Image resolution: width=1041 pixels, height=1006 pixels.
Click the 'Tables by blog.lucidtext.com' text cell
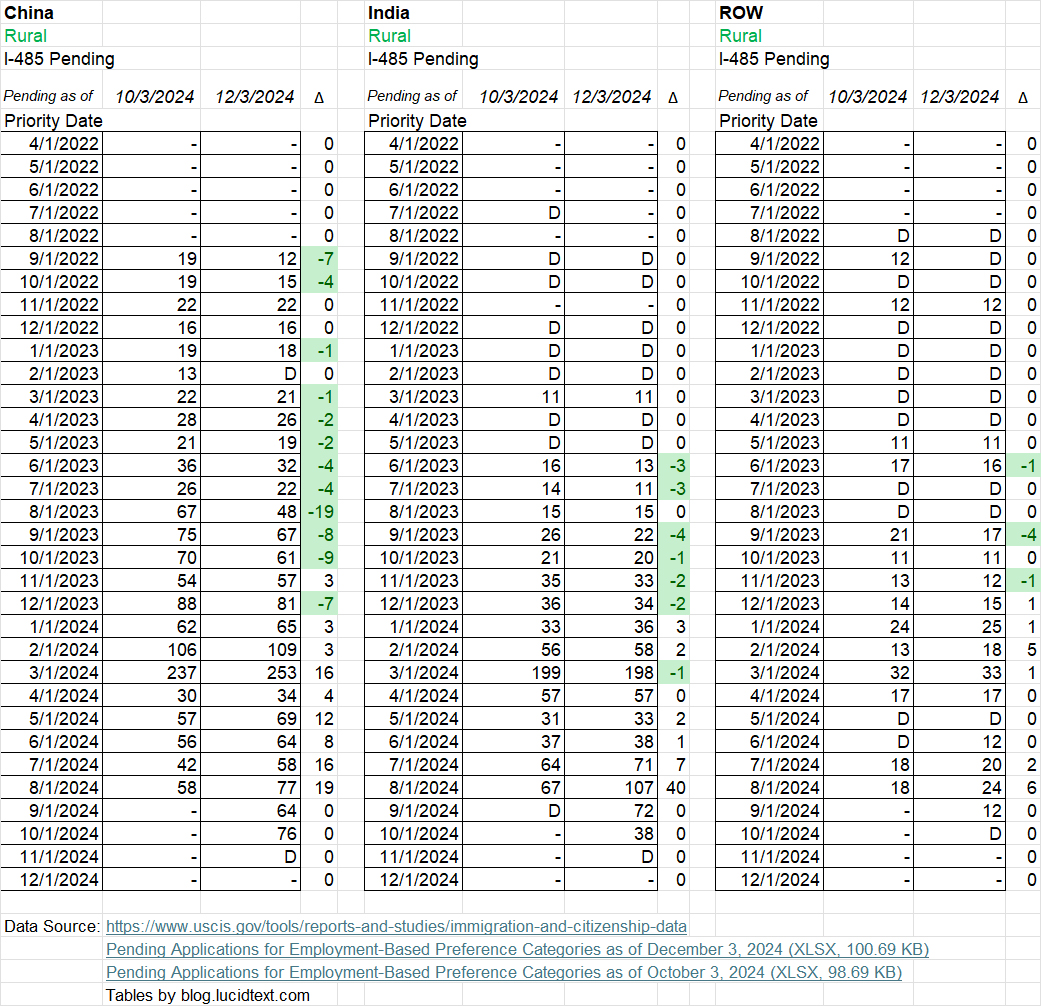click(208, 995)
